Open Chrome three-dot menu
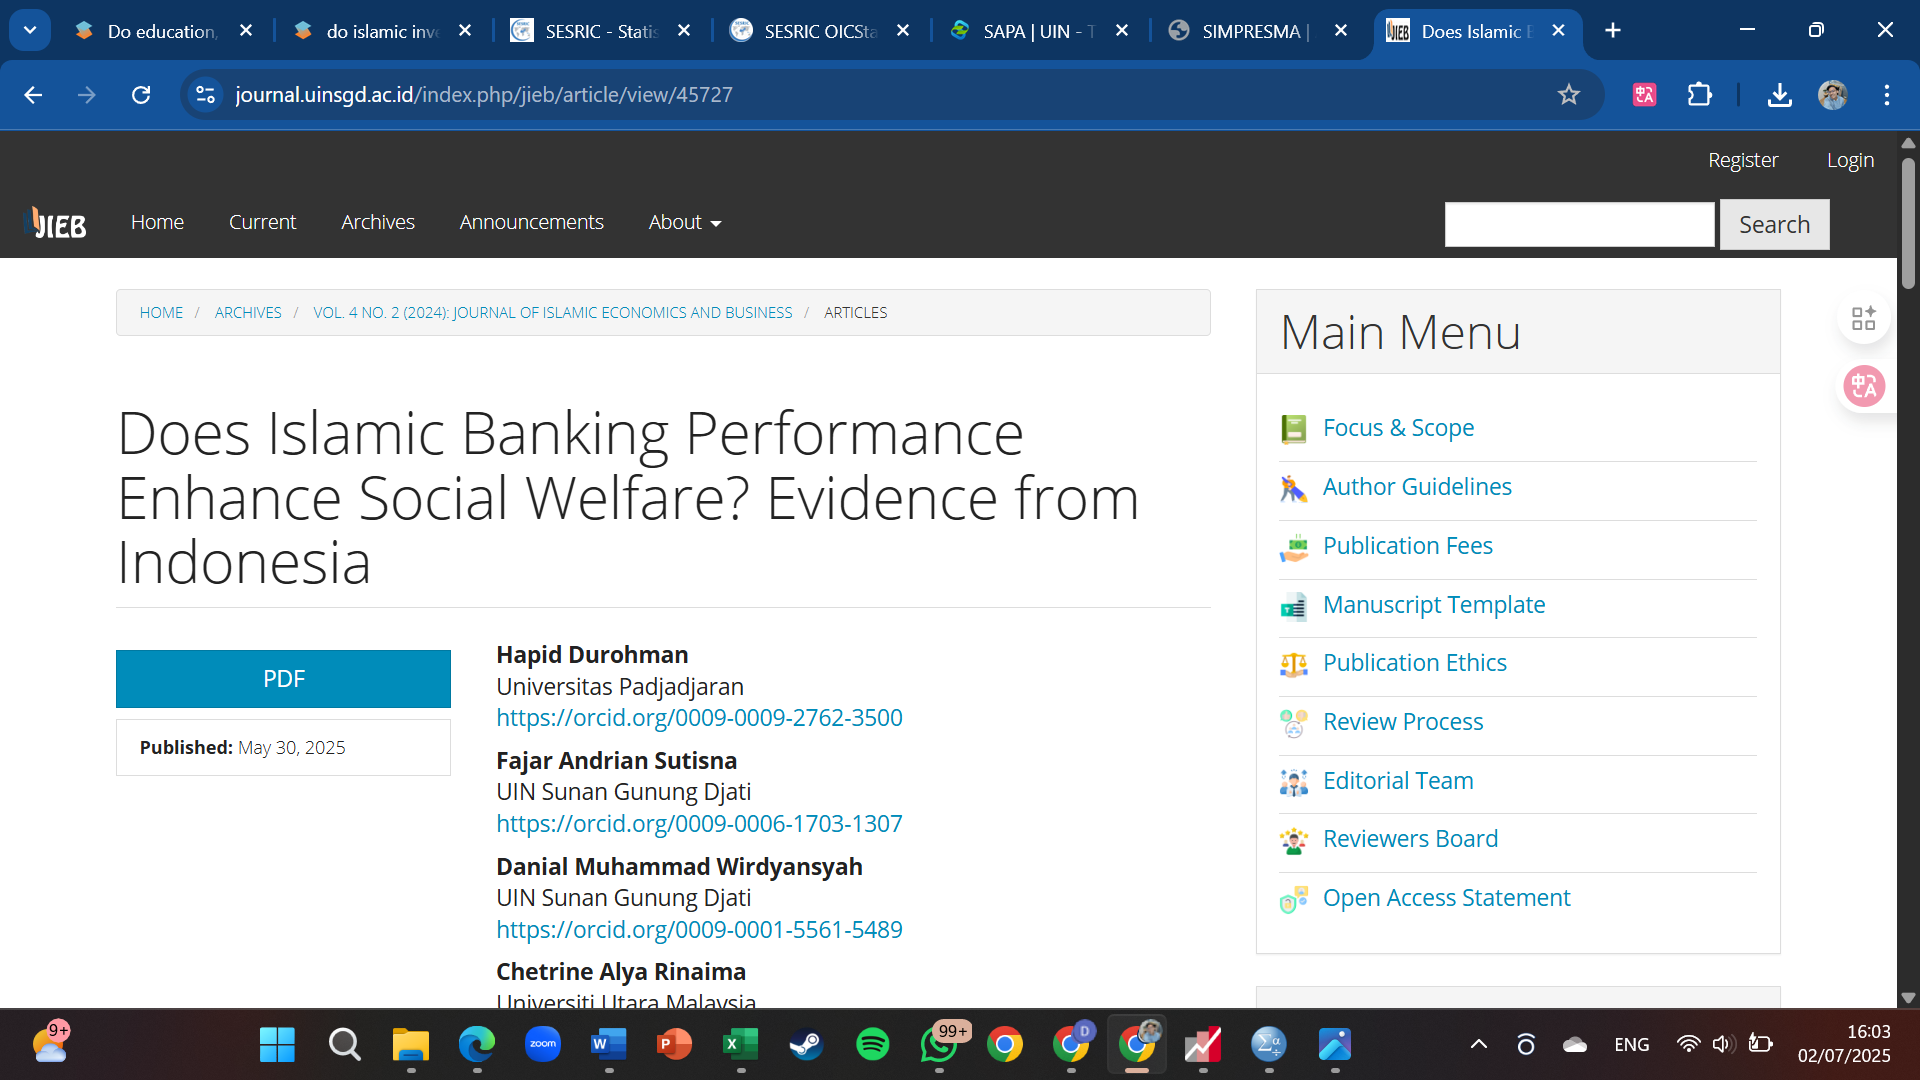Image resolution: width=1920 pixels, height=1080 pixels. [x=1886, y=95]
